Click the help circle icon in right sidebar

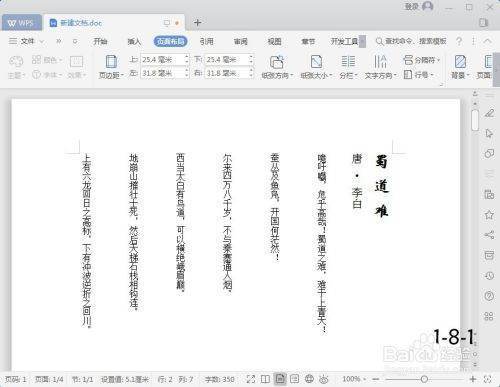(489, 296)
